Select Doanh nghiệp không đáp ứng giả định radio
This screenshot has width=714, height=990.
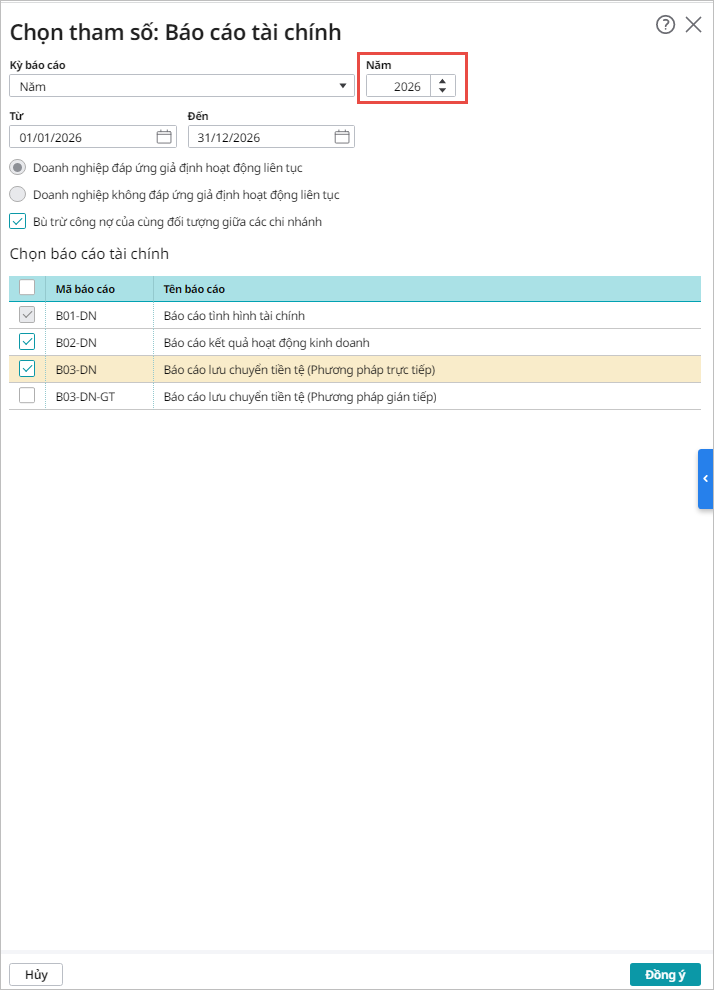(18, 194)
